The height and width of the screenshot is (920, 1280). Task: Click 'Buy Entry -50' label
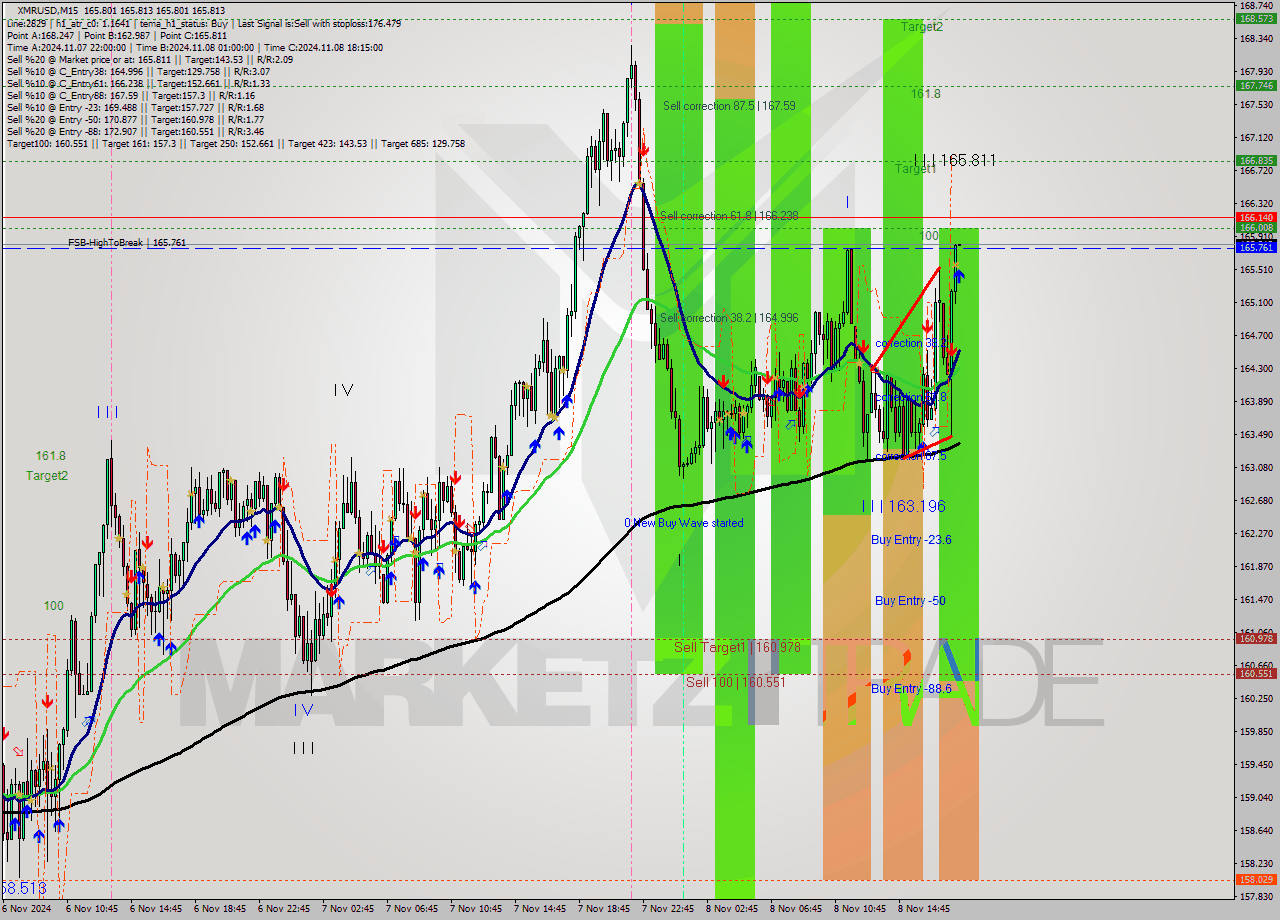coord(910,601)
